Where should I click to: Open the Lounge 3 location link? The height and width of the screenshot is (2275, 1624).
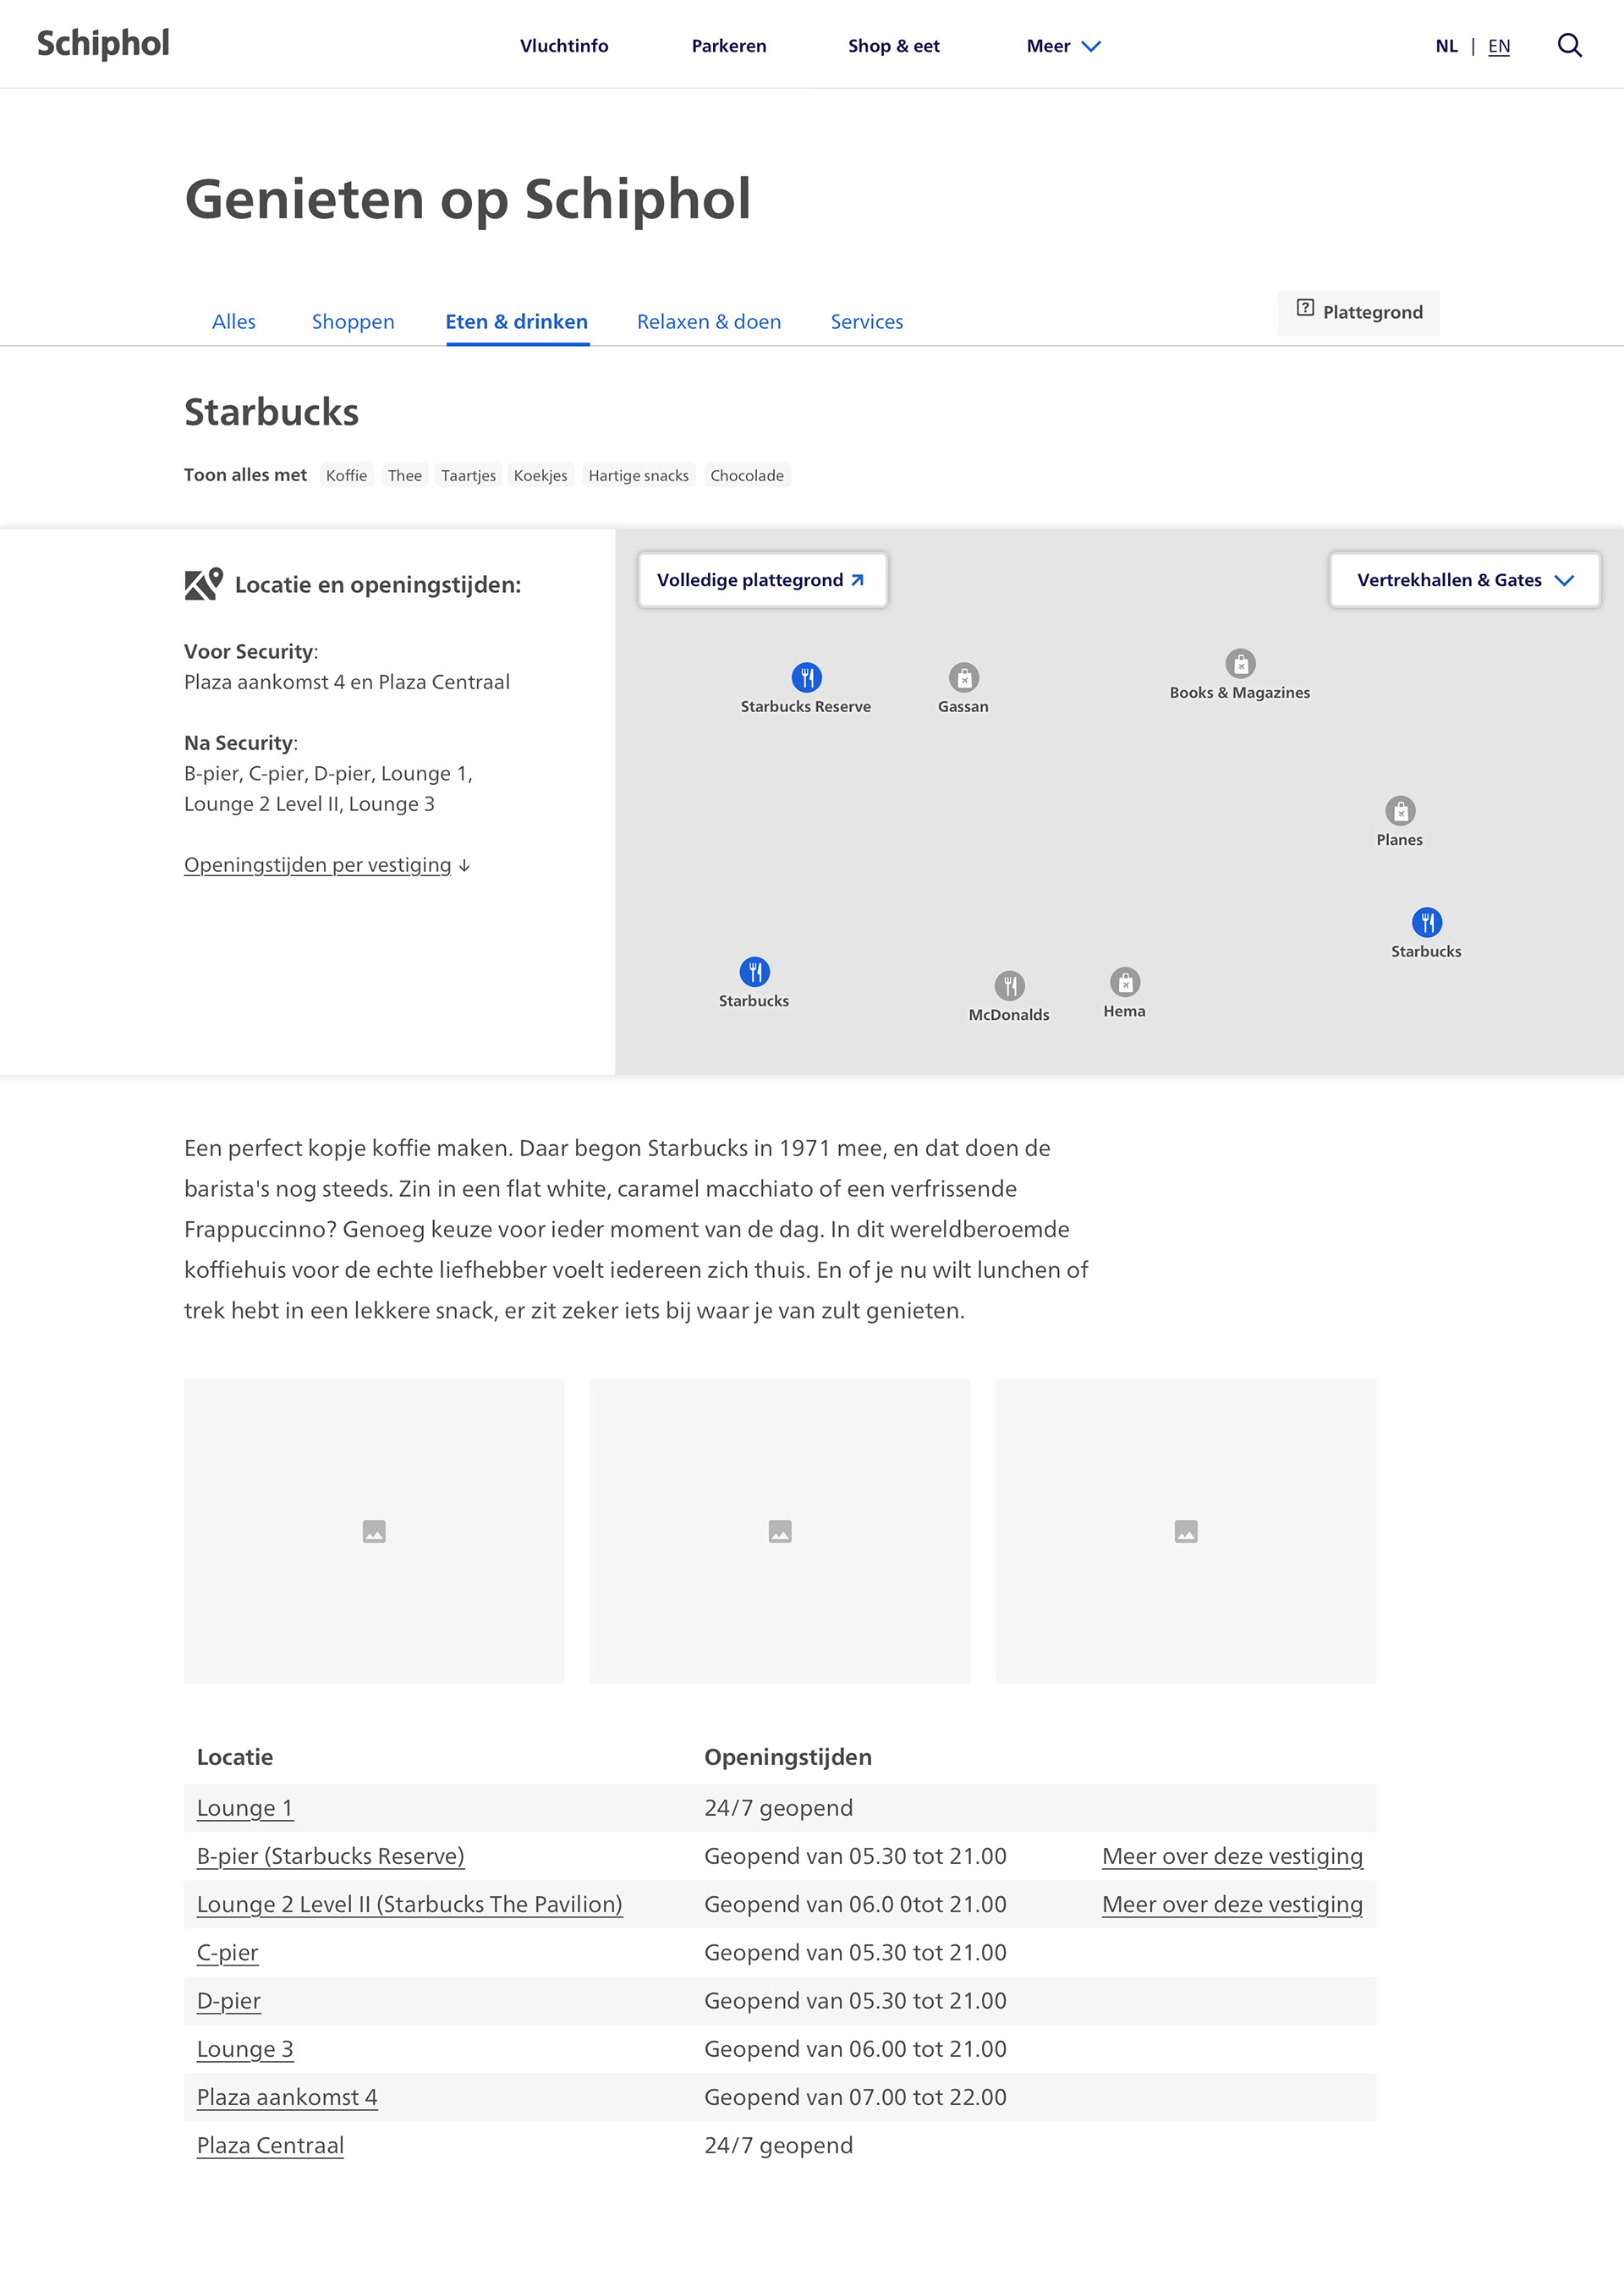coord(245,2049)
